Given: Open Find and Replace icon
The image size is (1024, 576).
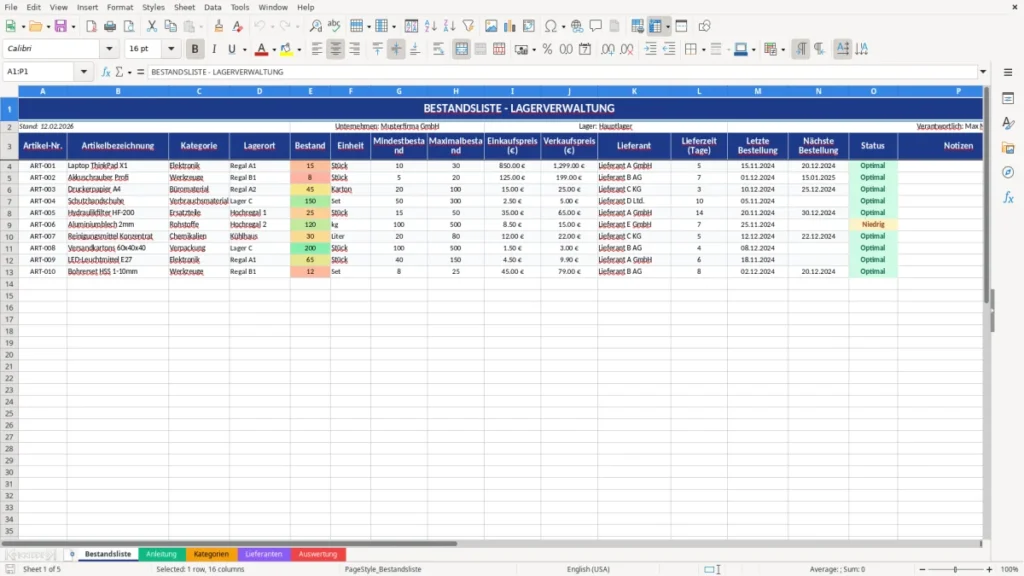Looking at the screenshot, I should point(315,26).
